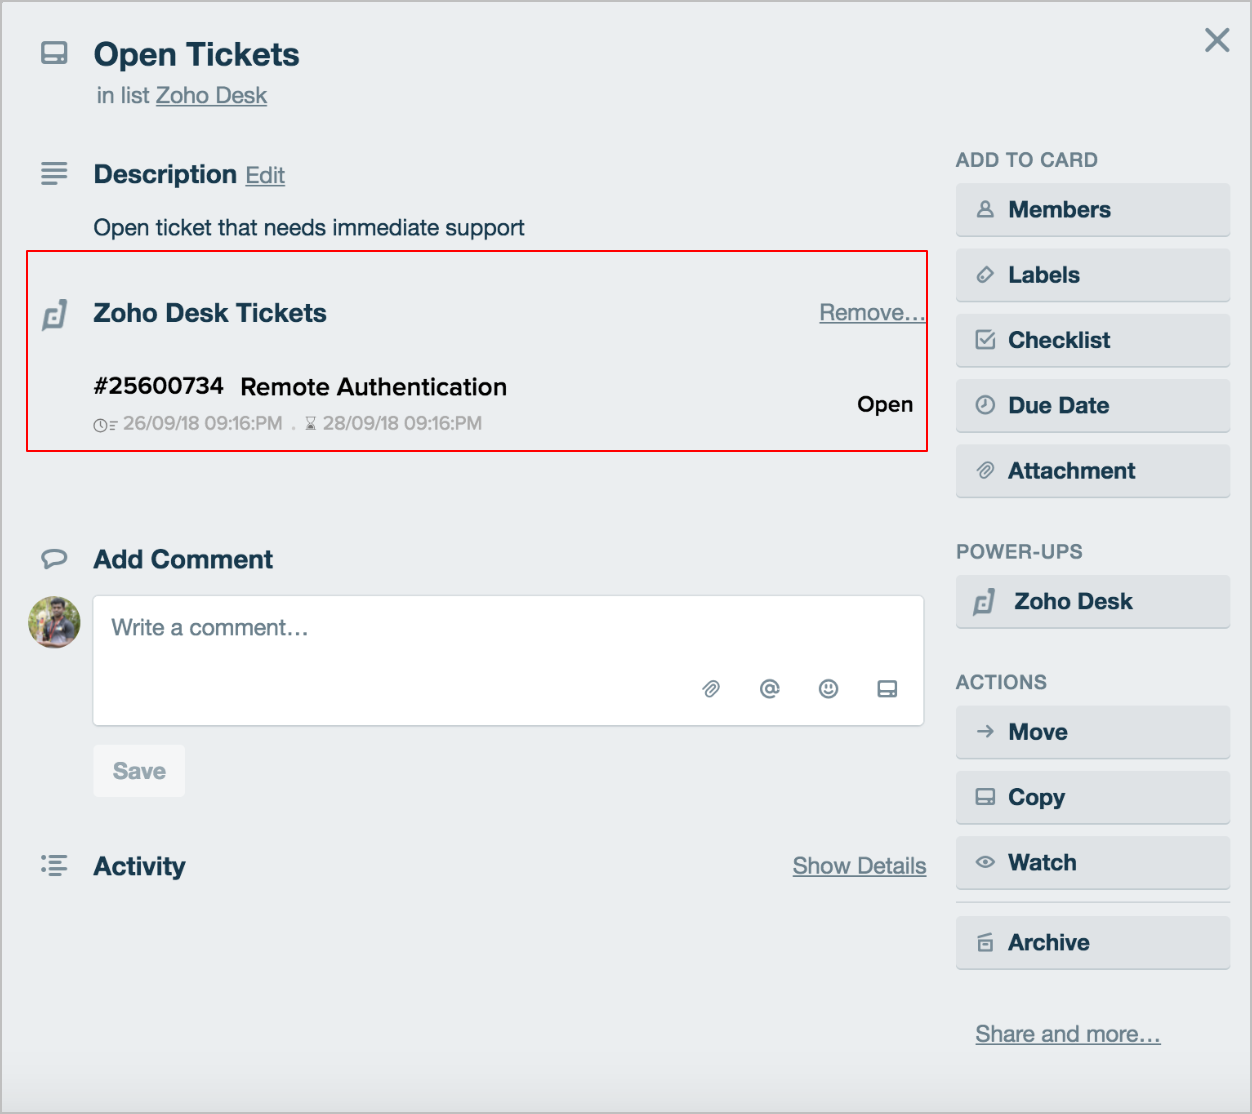Open the Members option
Image resolution: width=1252 pixels, height=1114 pixels.
tap(1092, 210)
